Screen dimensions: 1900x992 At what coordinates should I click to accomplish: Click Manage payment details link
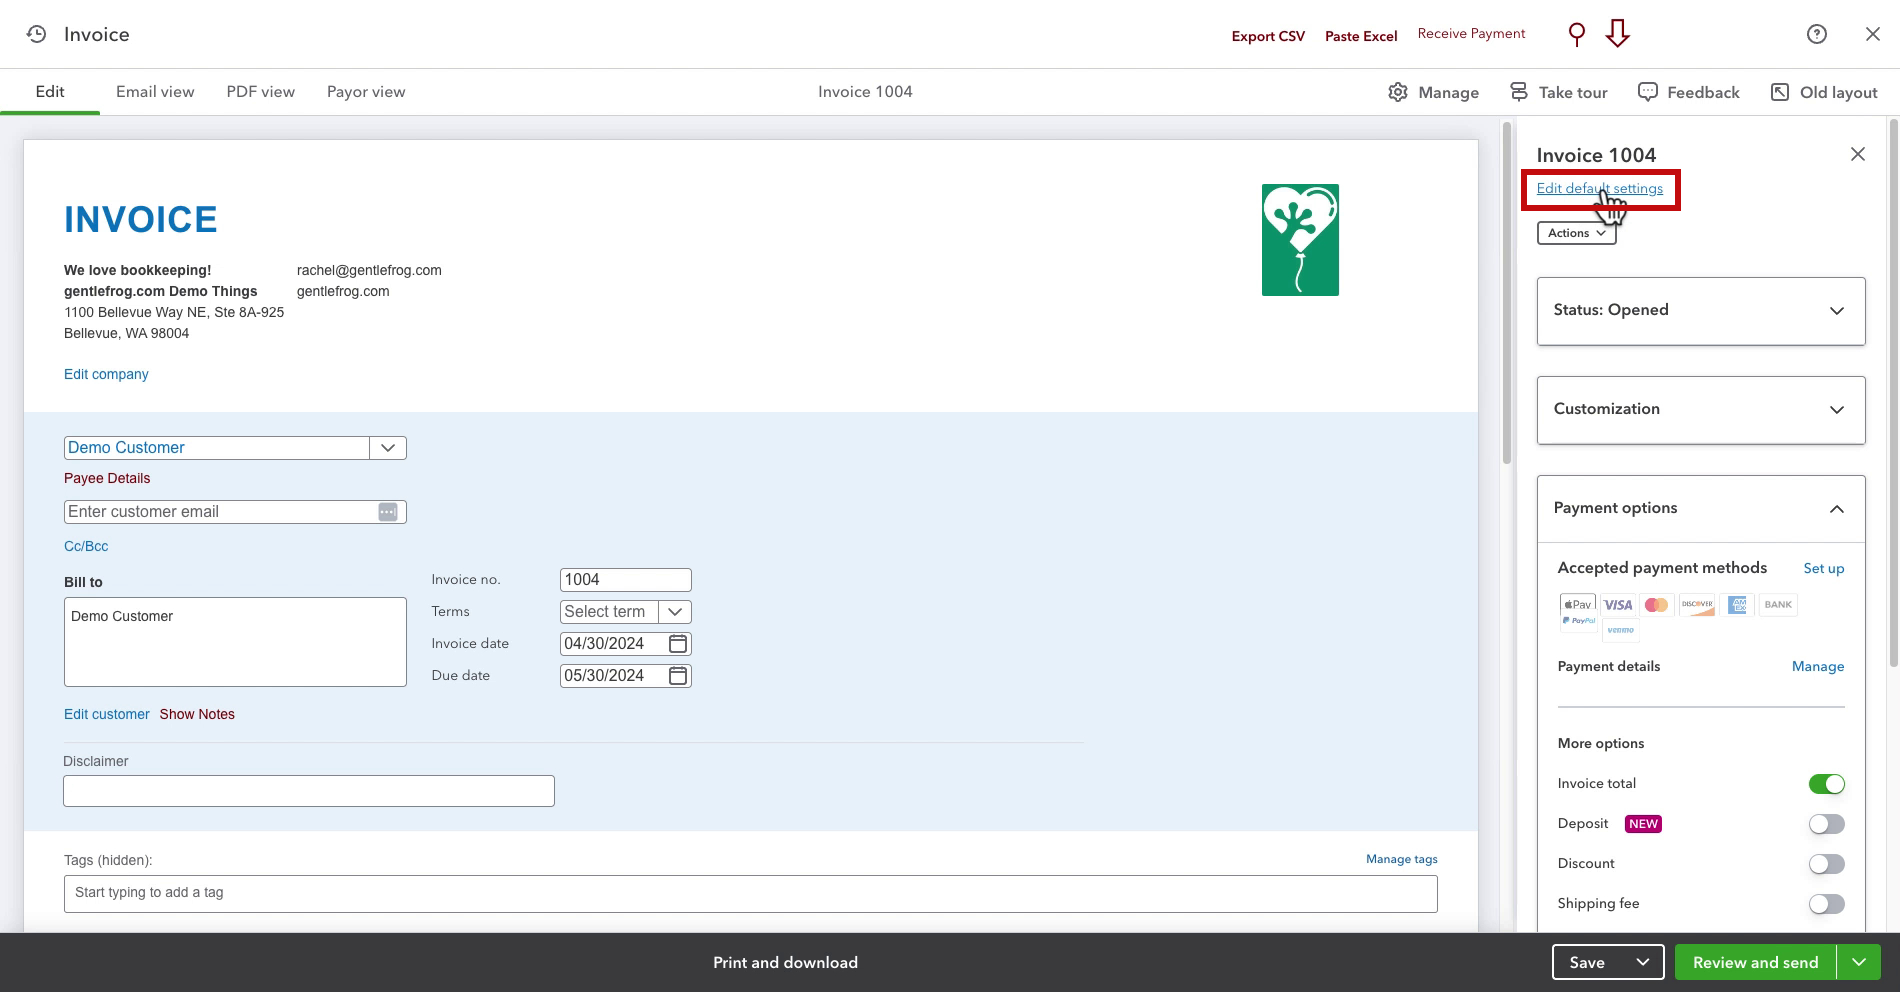tap(1817, 666)
